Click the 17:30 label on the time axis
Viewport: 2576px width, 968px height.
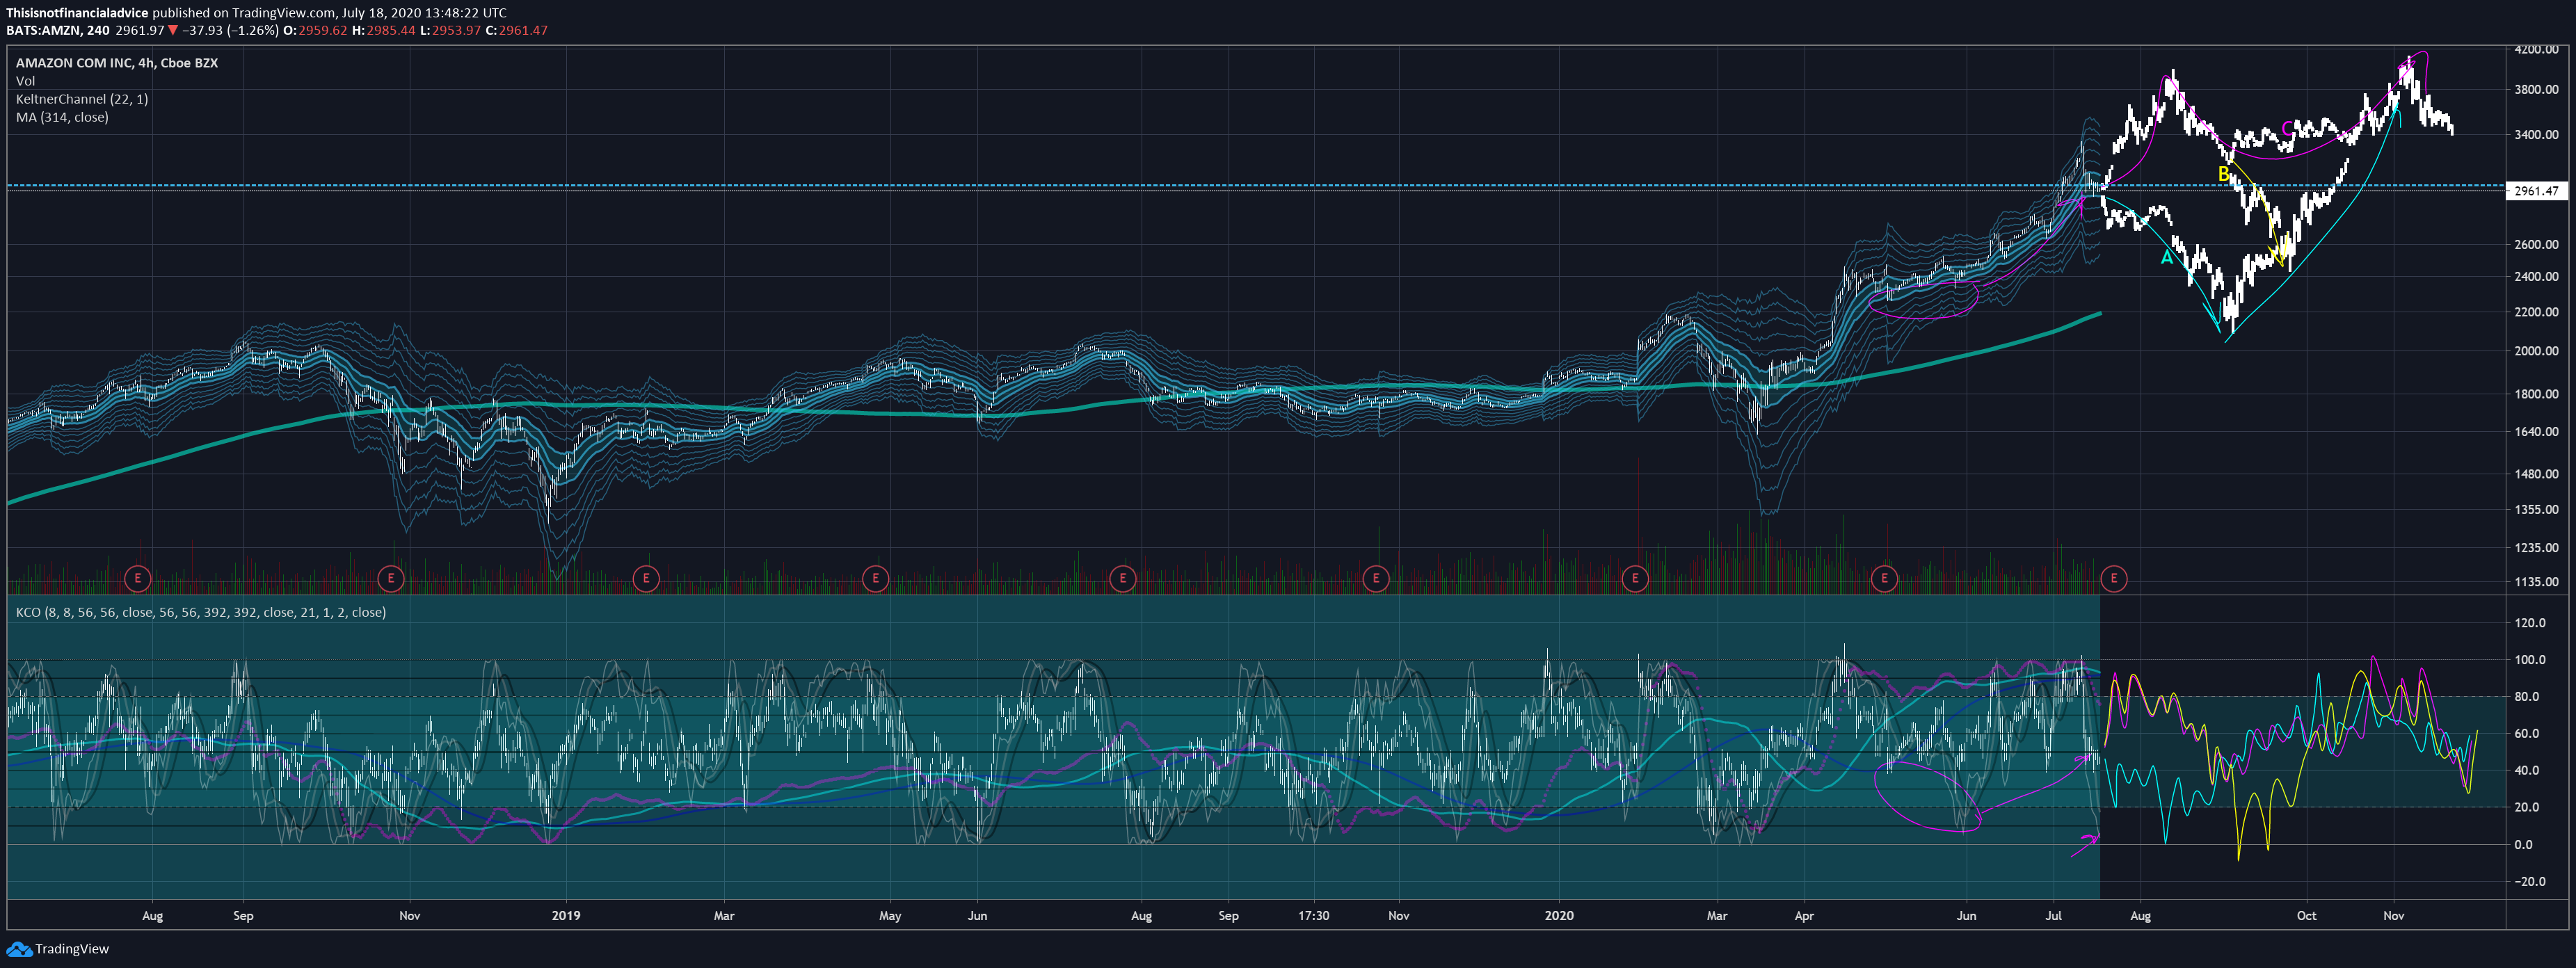click(x=1313, y=915)
